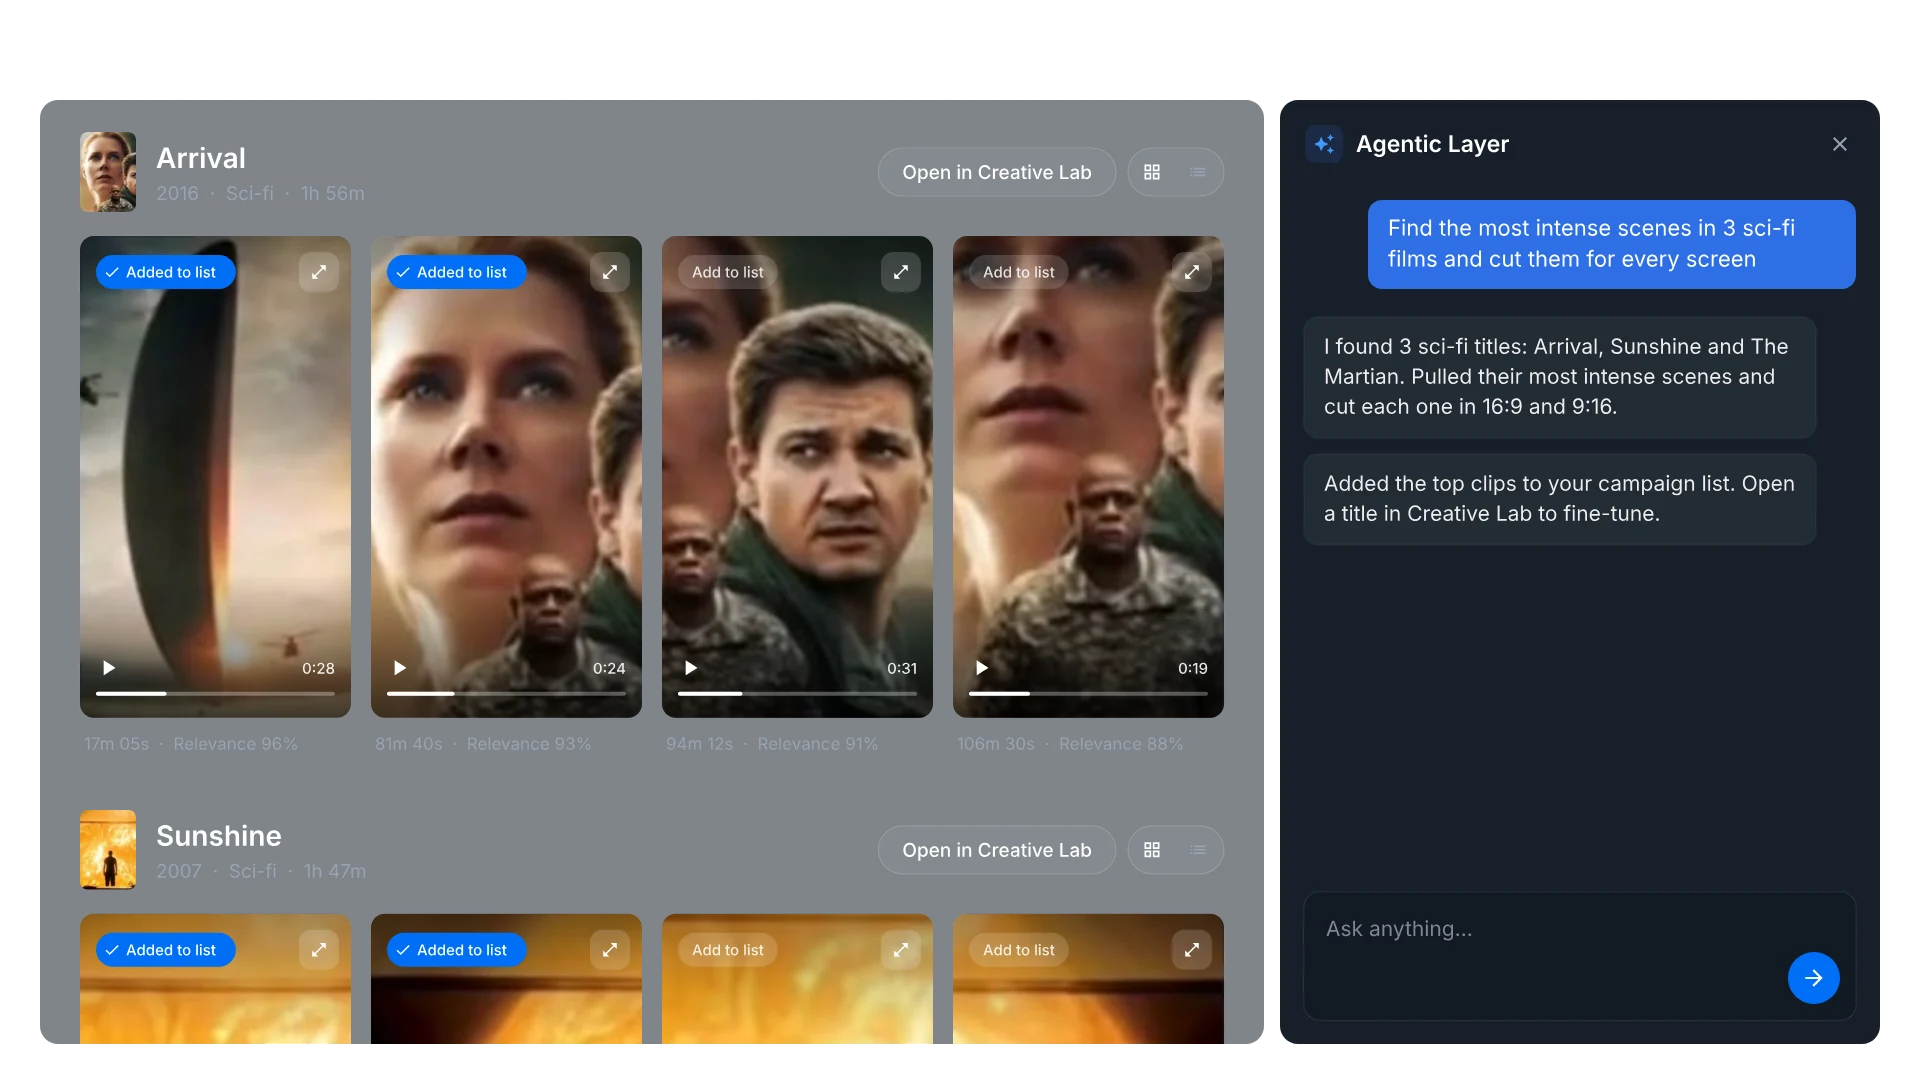Expand the Arrival 0:31 clip fullscreen
The image size is (1920, 1080).
point(901,272)
